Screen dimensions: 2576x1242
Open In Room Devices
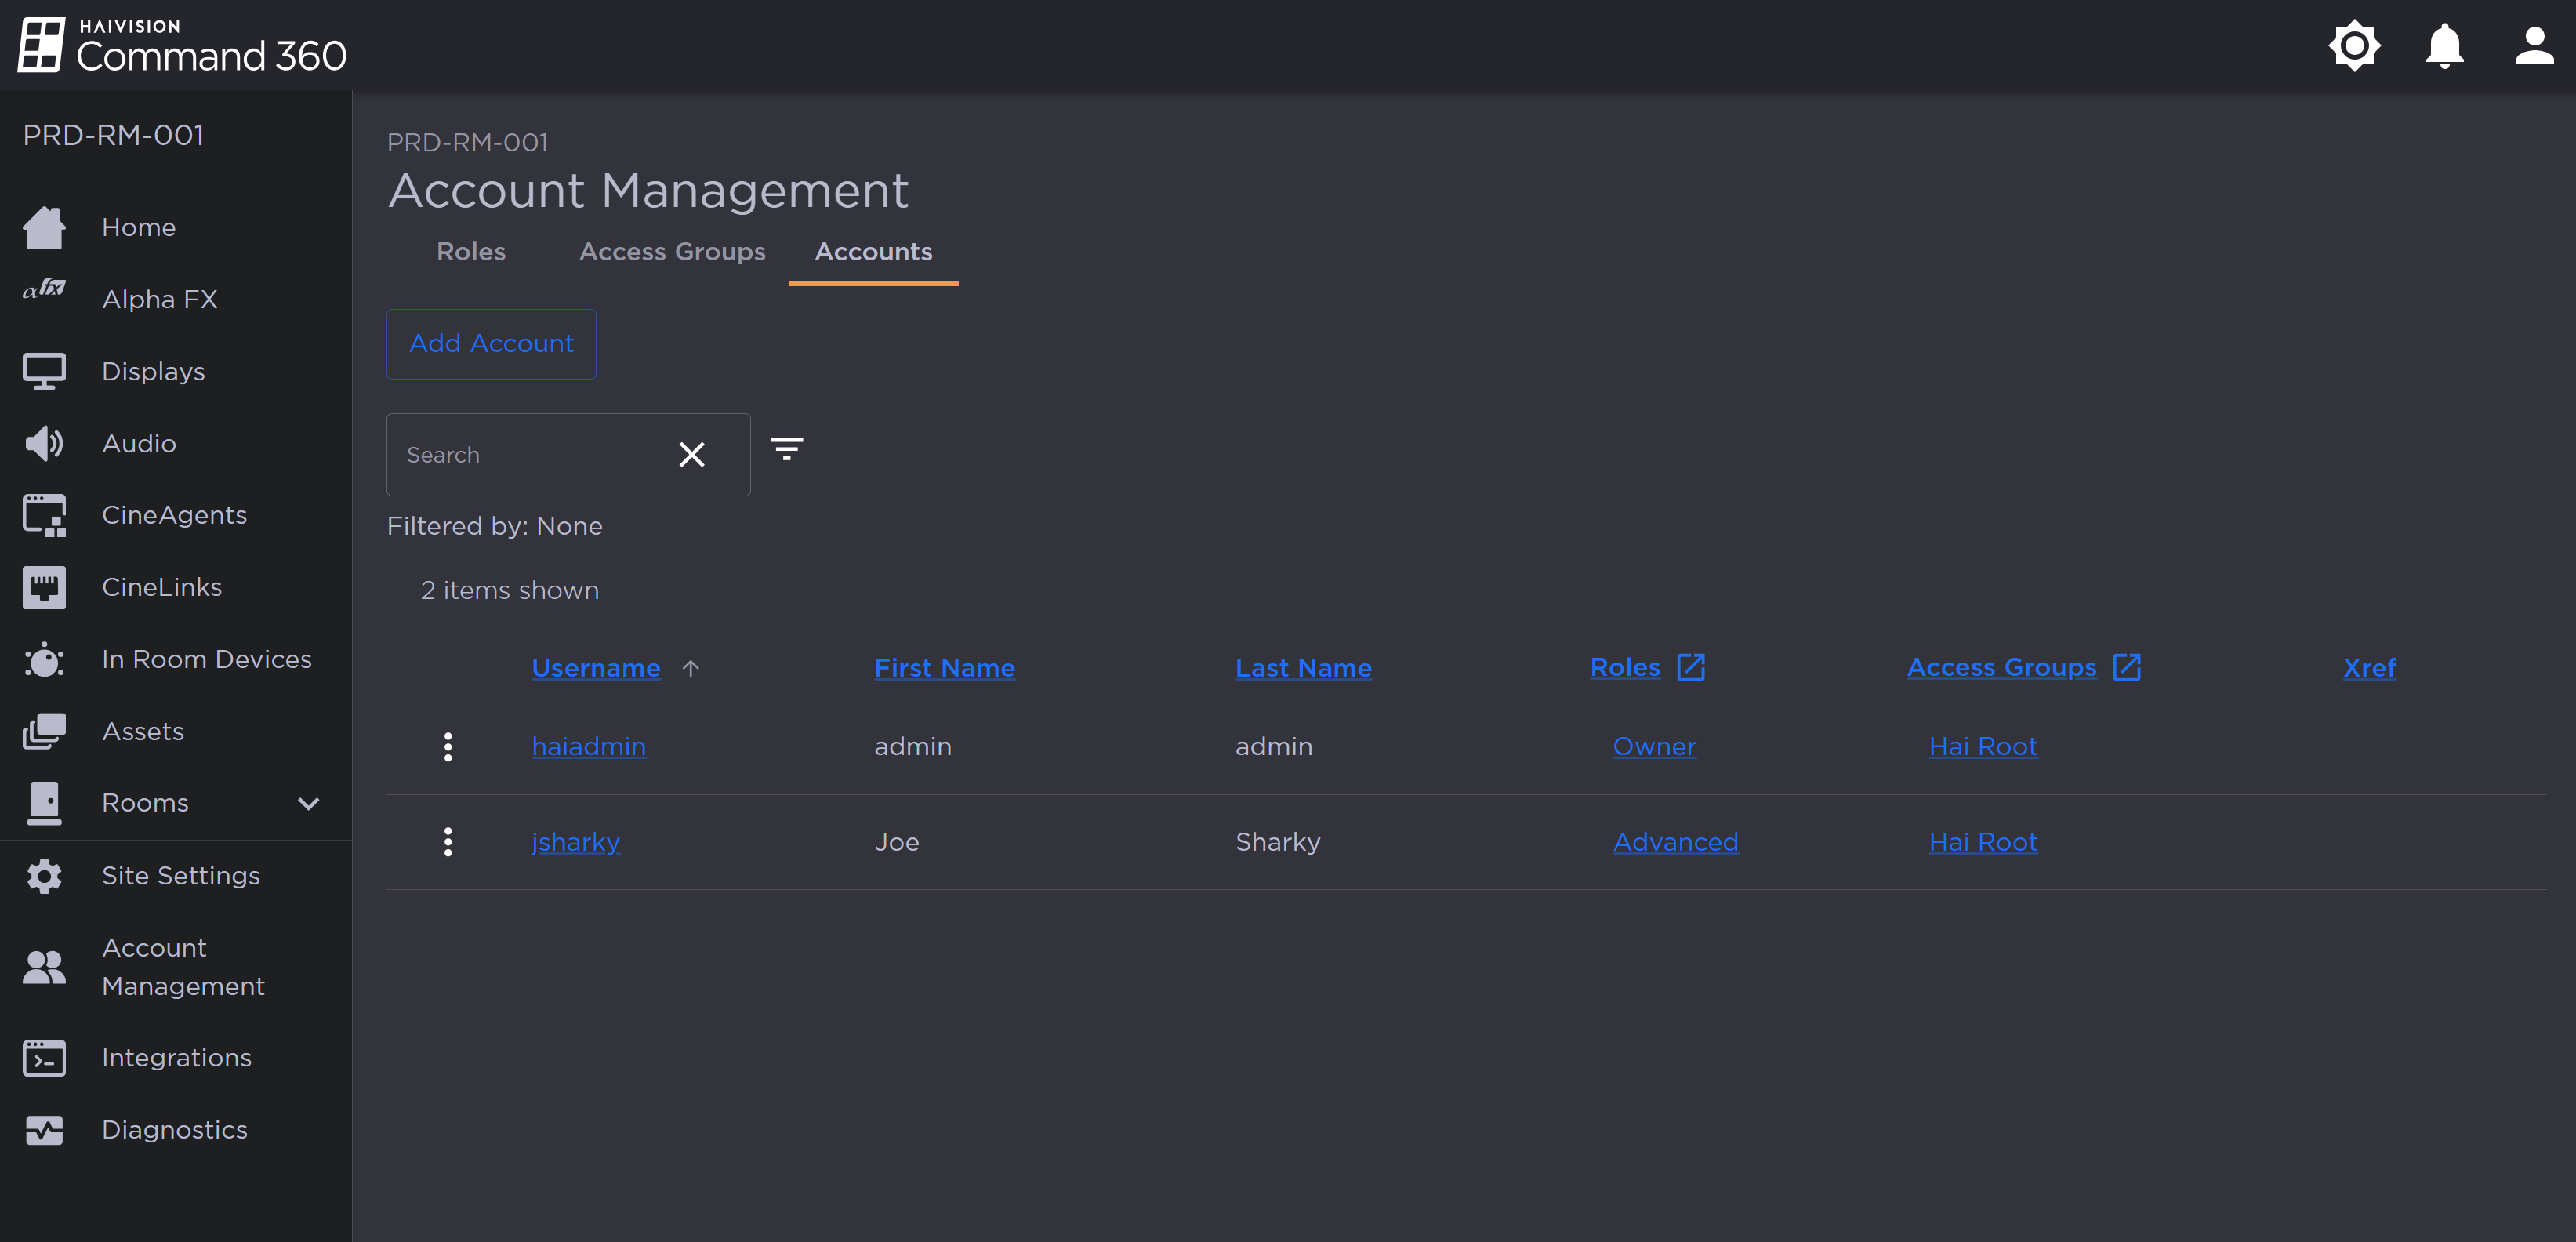click(x=207, y=659)
